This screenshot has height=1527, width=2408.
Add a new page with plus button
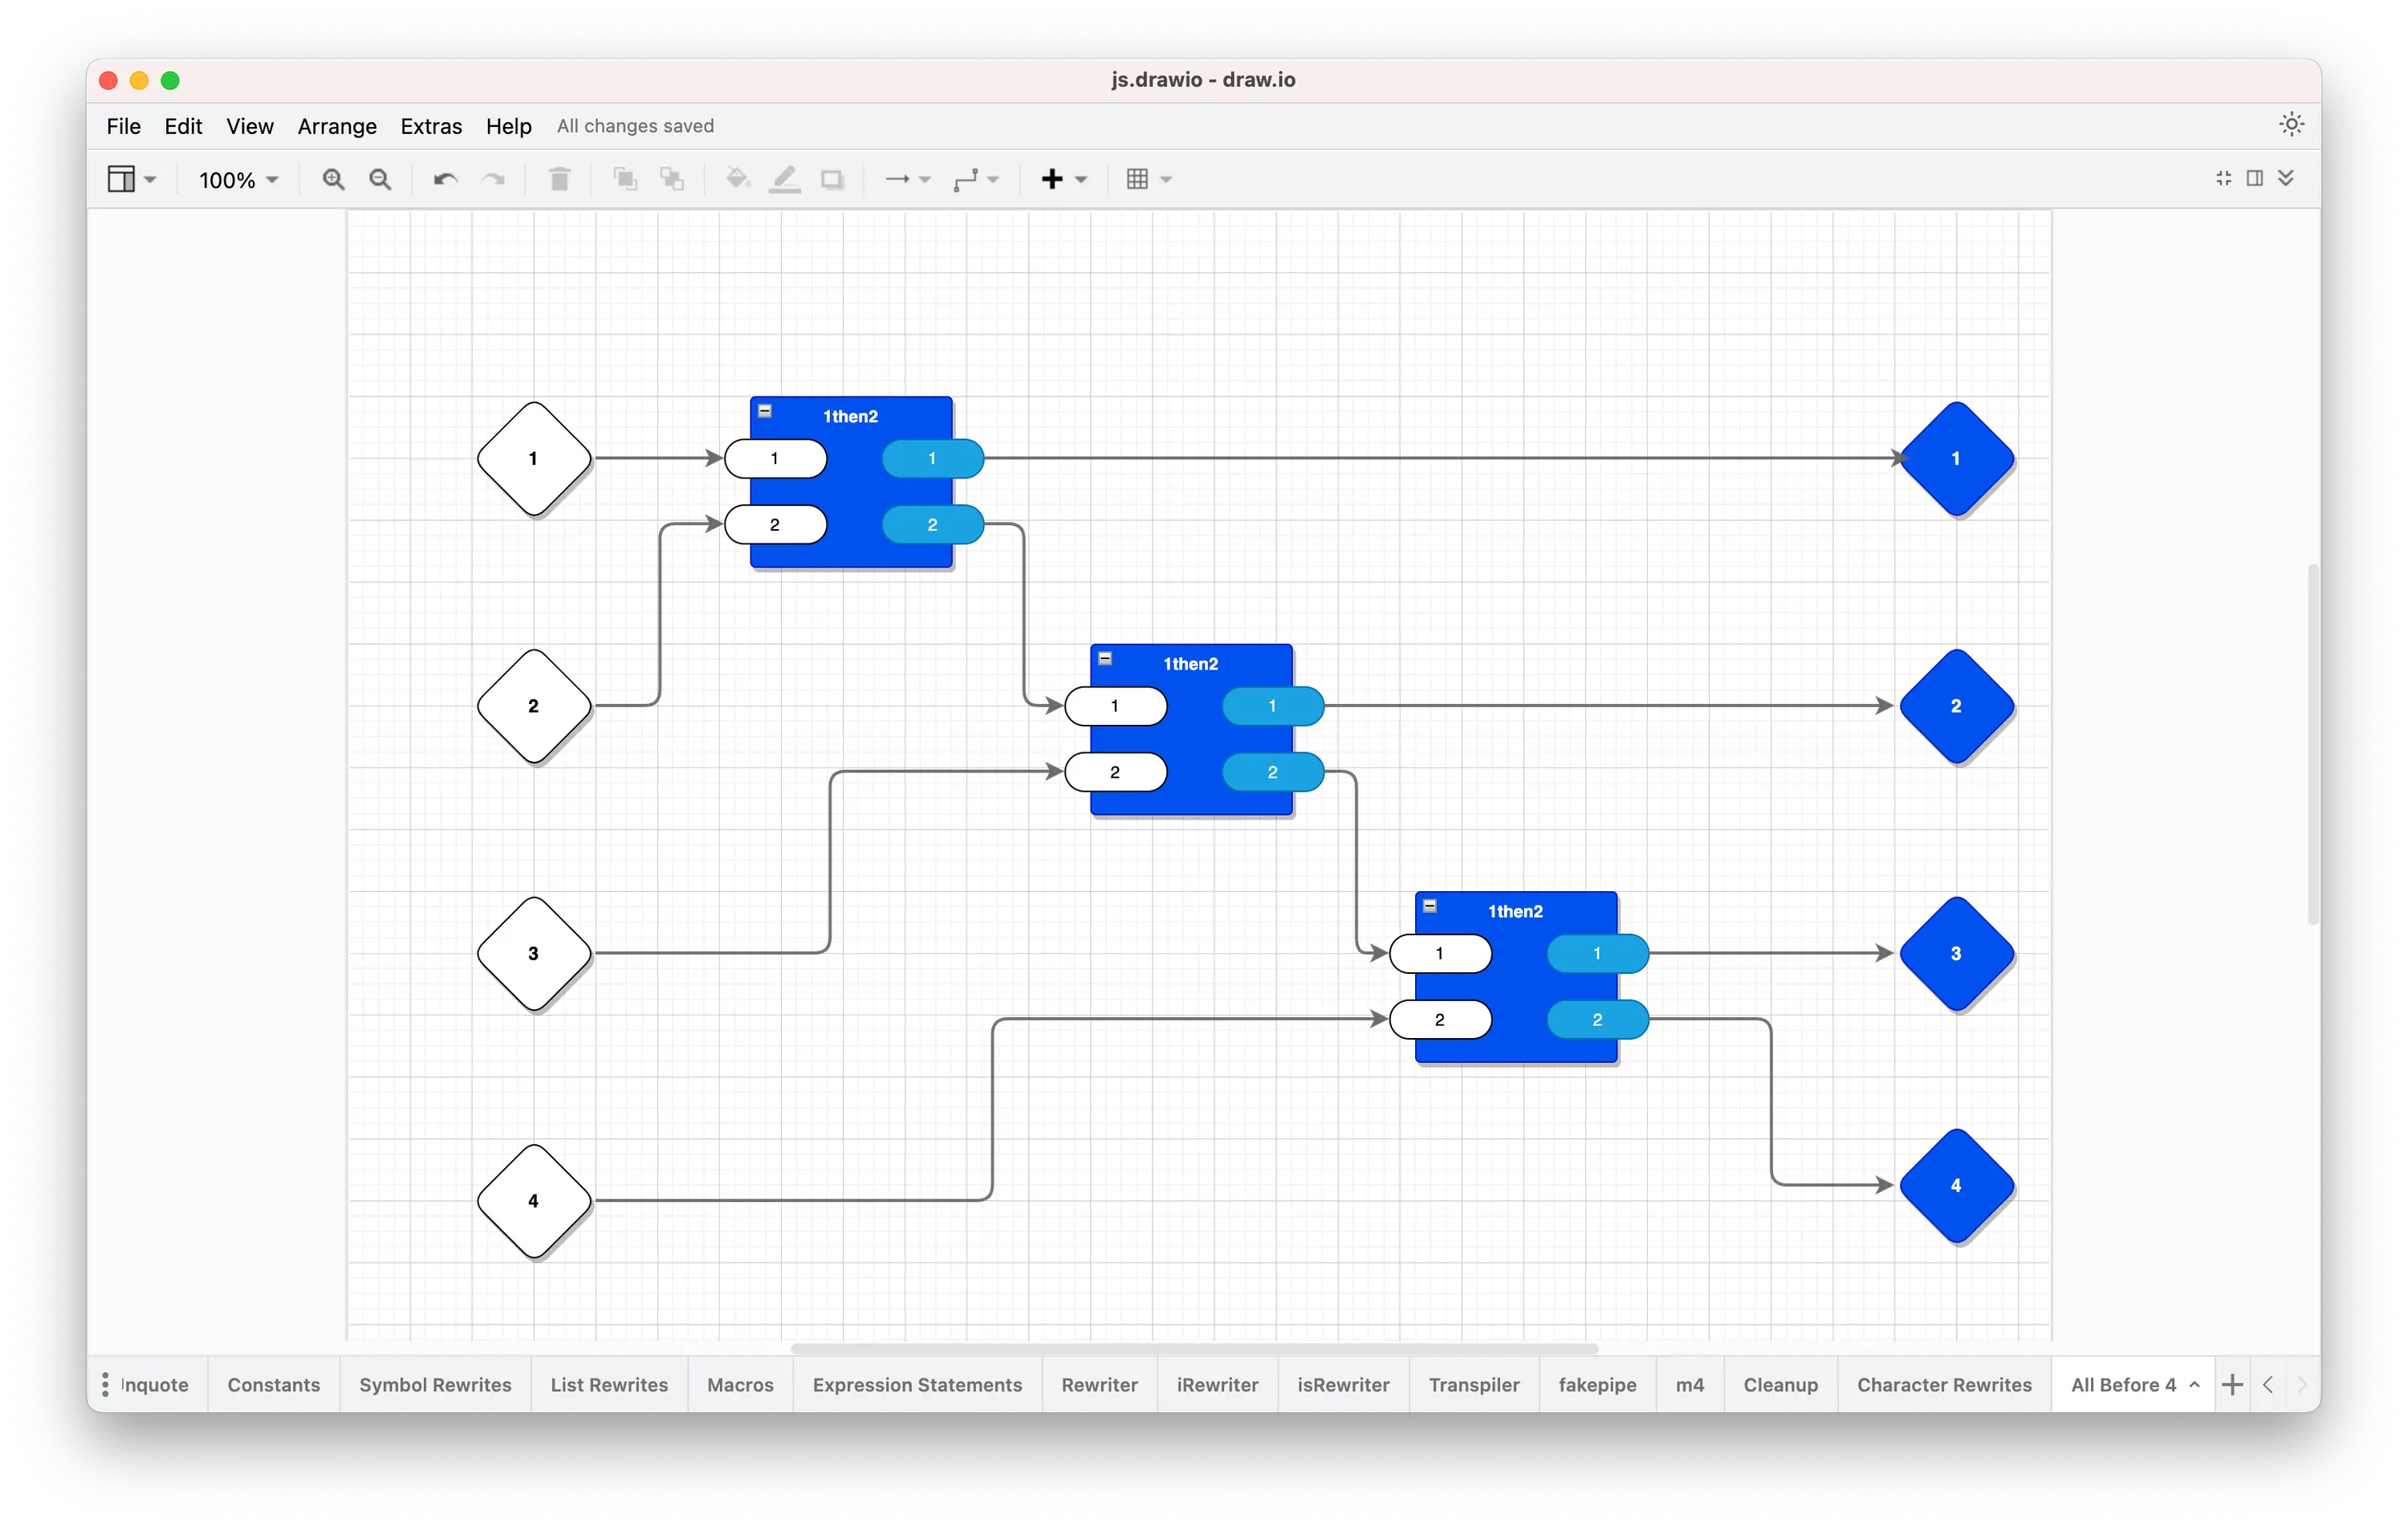[x=2232, y=1385]
